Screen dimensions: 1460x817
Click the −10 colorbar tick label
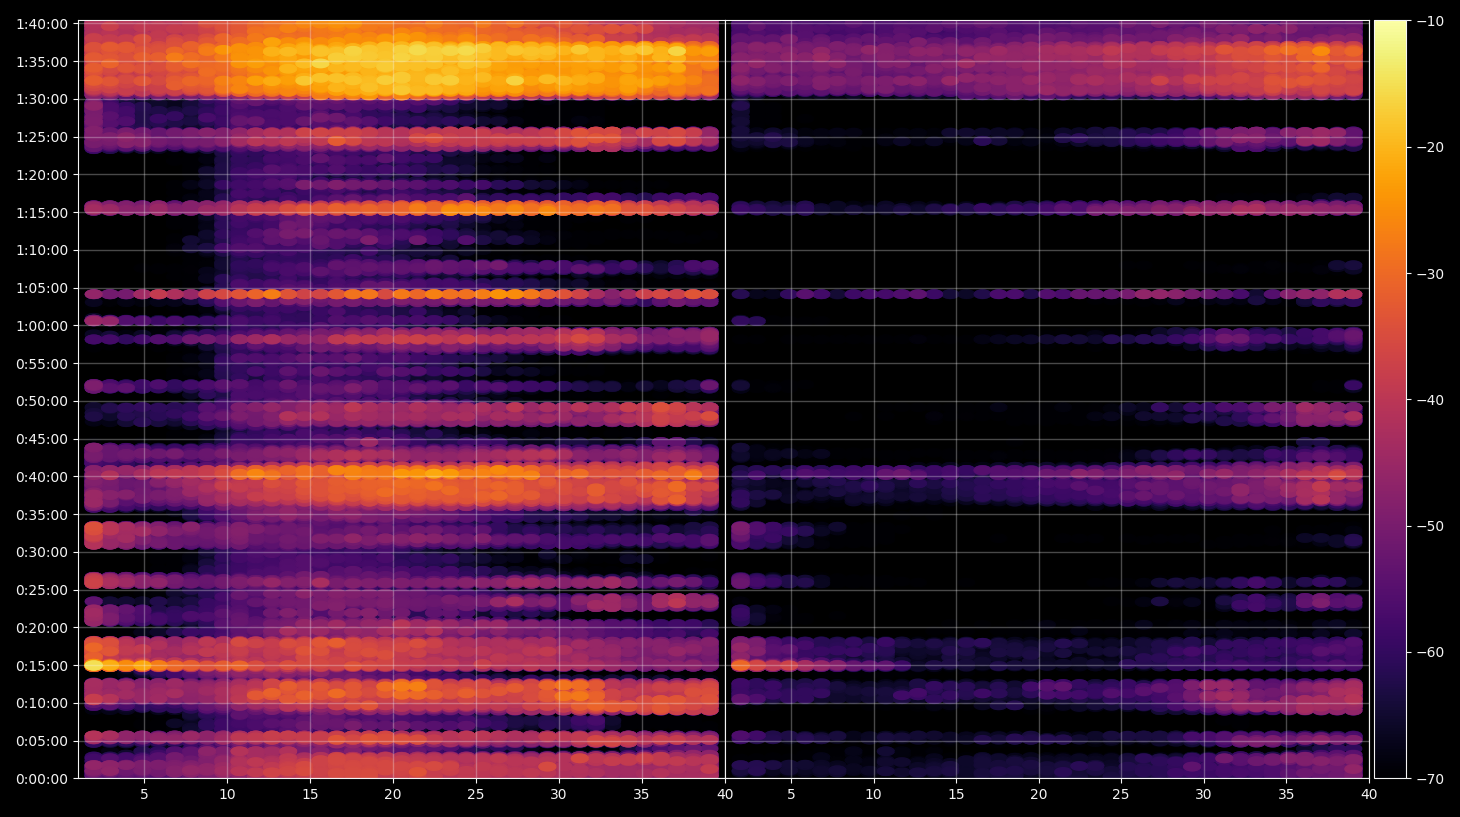[1429, 21]
